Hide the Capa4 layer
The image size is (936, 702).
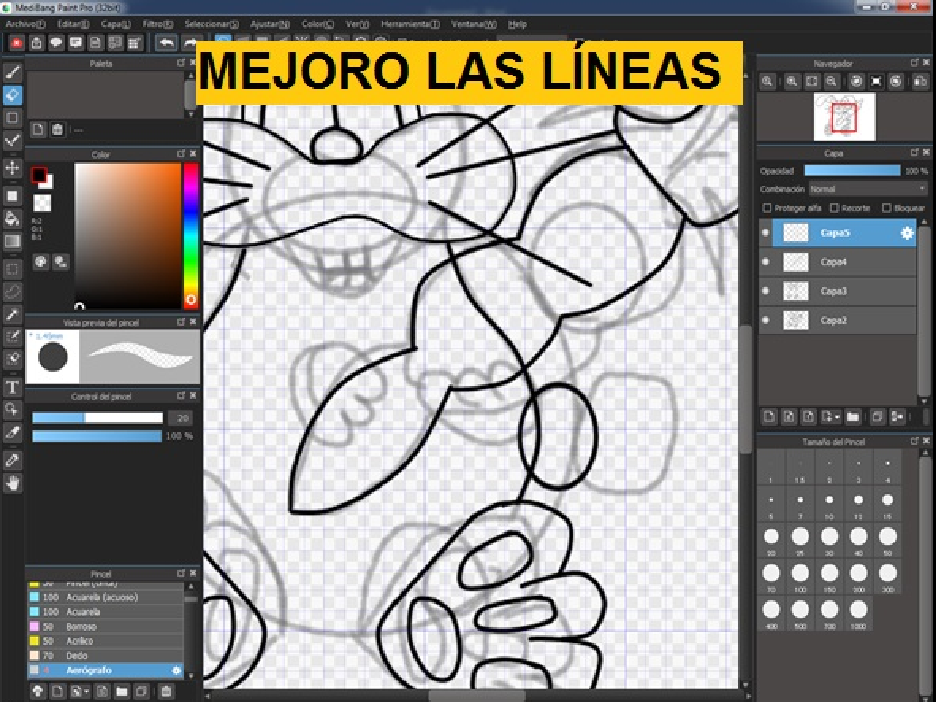(766, 261)
